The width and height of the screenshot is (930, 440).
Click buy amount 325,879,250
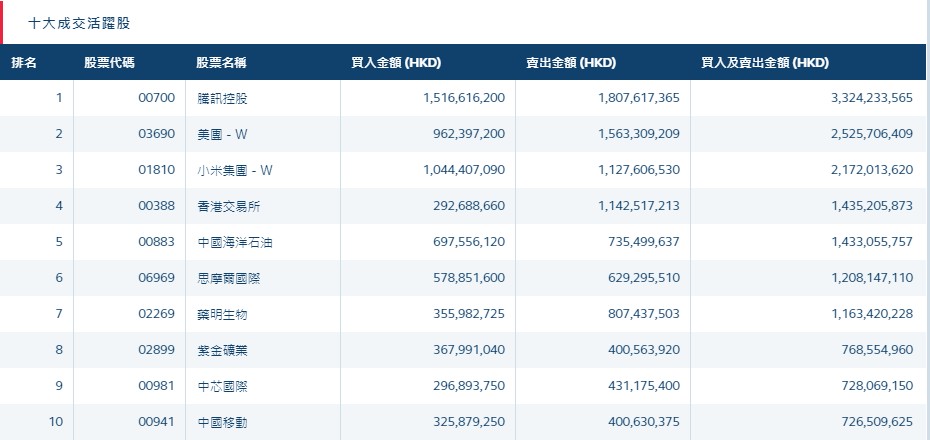pos(469,422)
